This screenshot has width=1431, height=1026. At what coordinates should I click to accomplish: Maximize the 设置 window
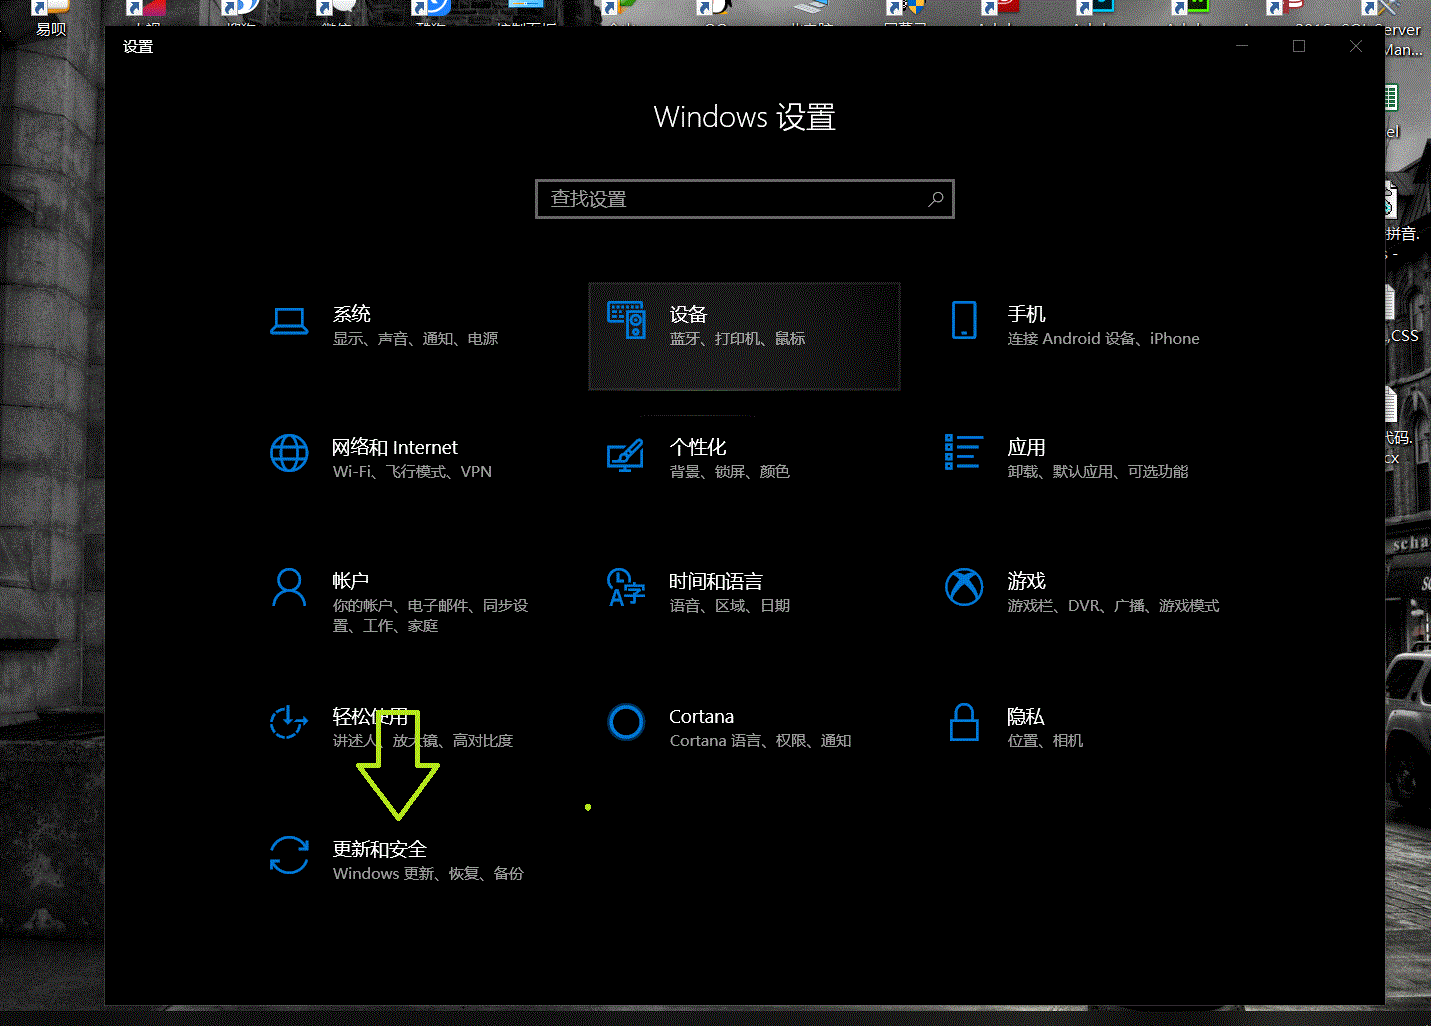point(1299,46)
